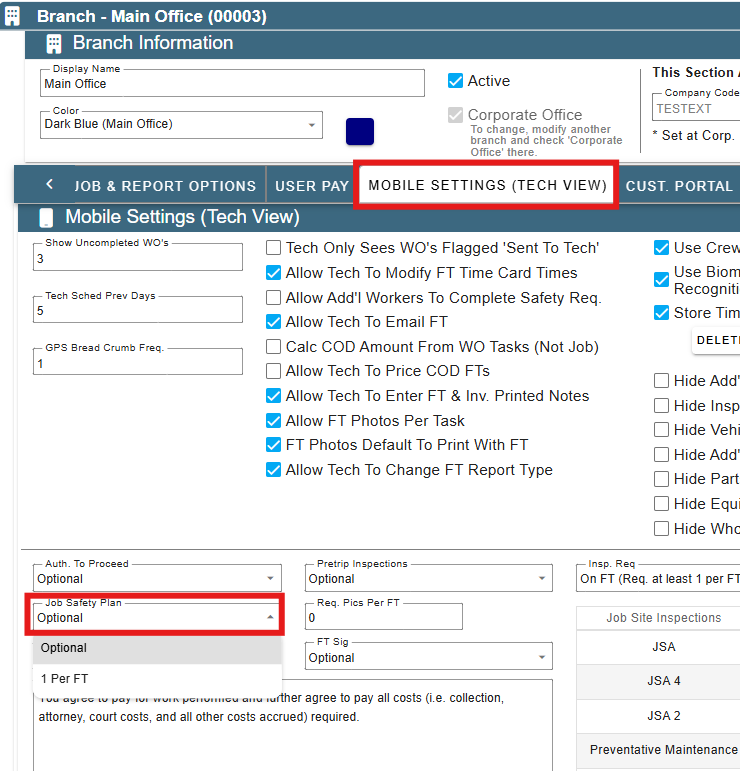The image size is (740, 771).
Task: Click the Show Uncompleted WO's field
Action: coord(138,257)
